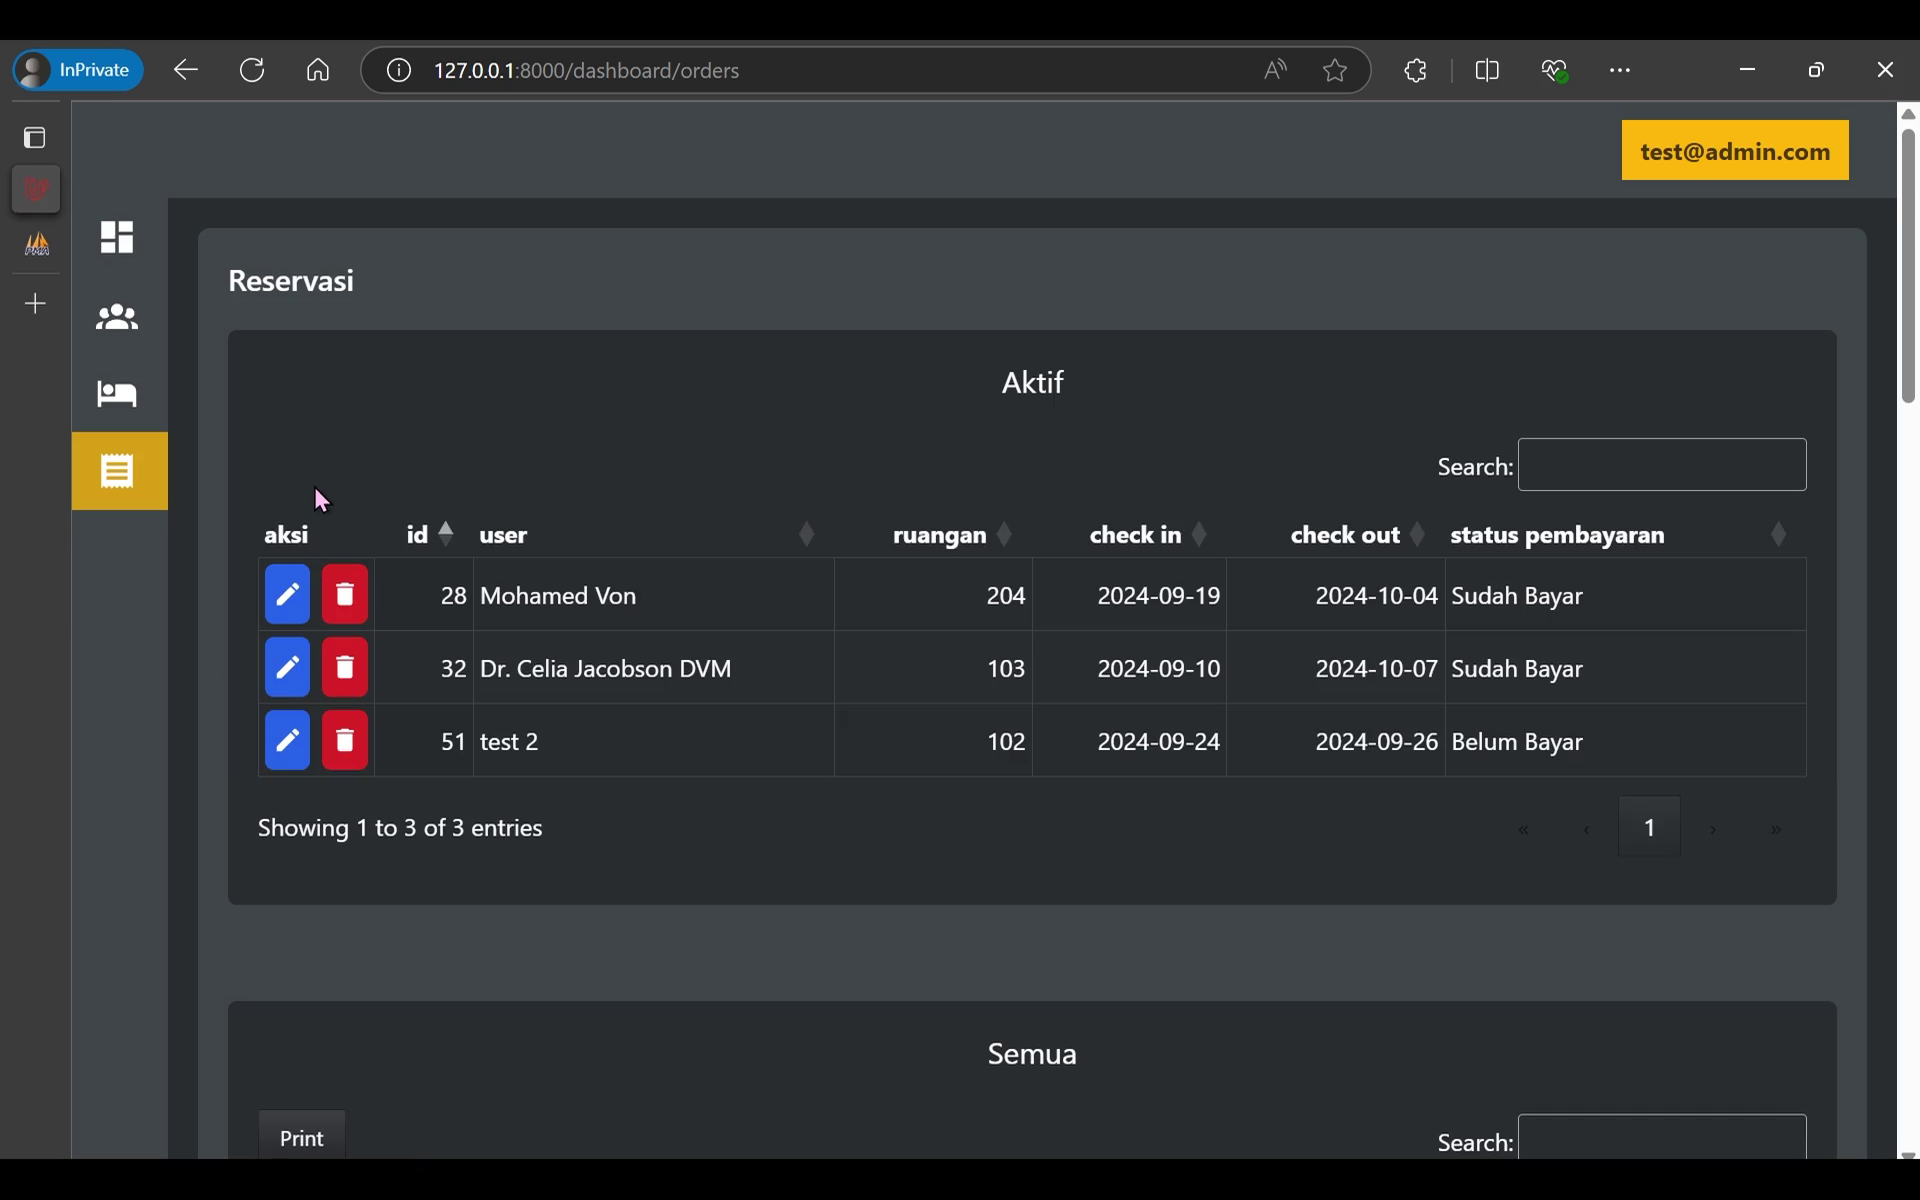Open split screen view
Screen dimensions: 1920x1200
tap(1487, 70)
